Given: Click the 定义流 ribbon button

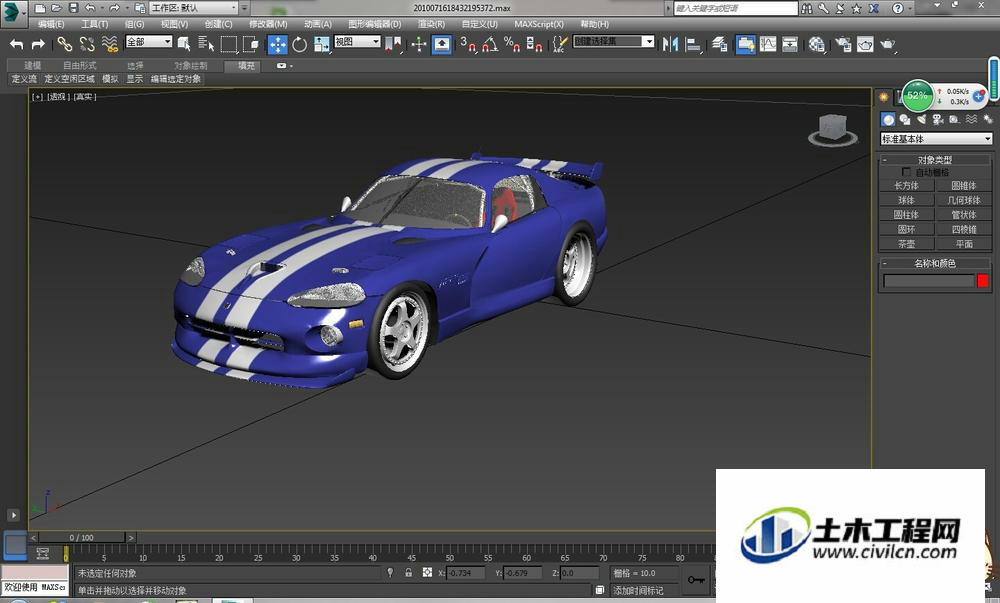Looking at the screenshot, I should (x=24, y=79).
